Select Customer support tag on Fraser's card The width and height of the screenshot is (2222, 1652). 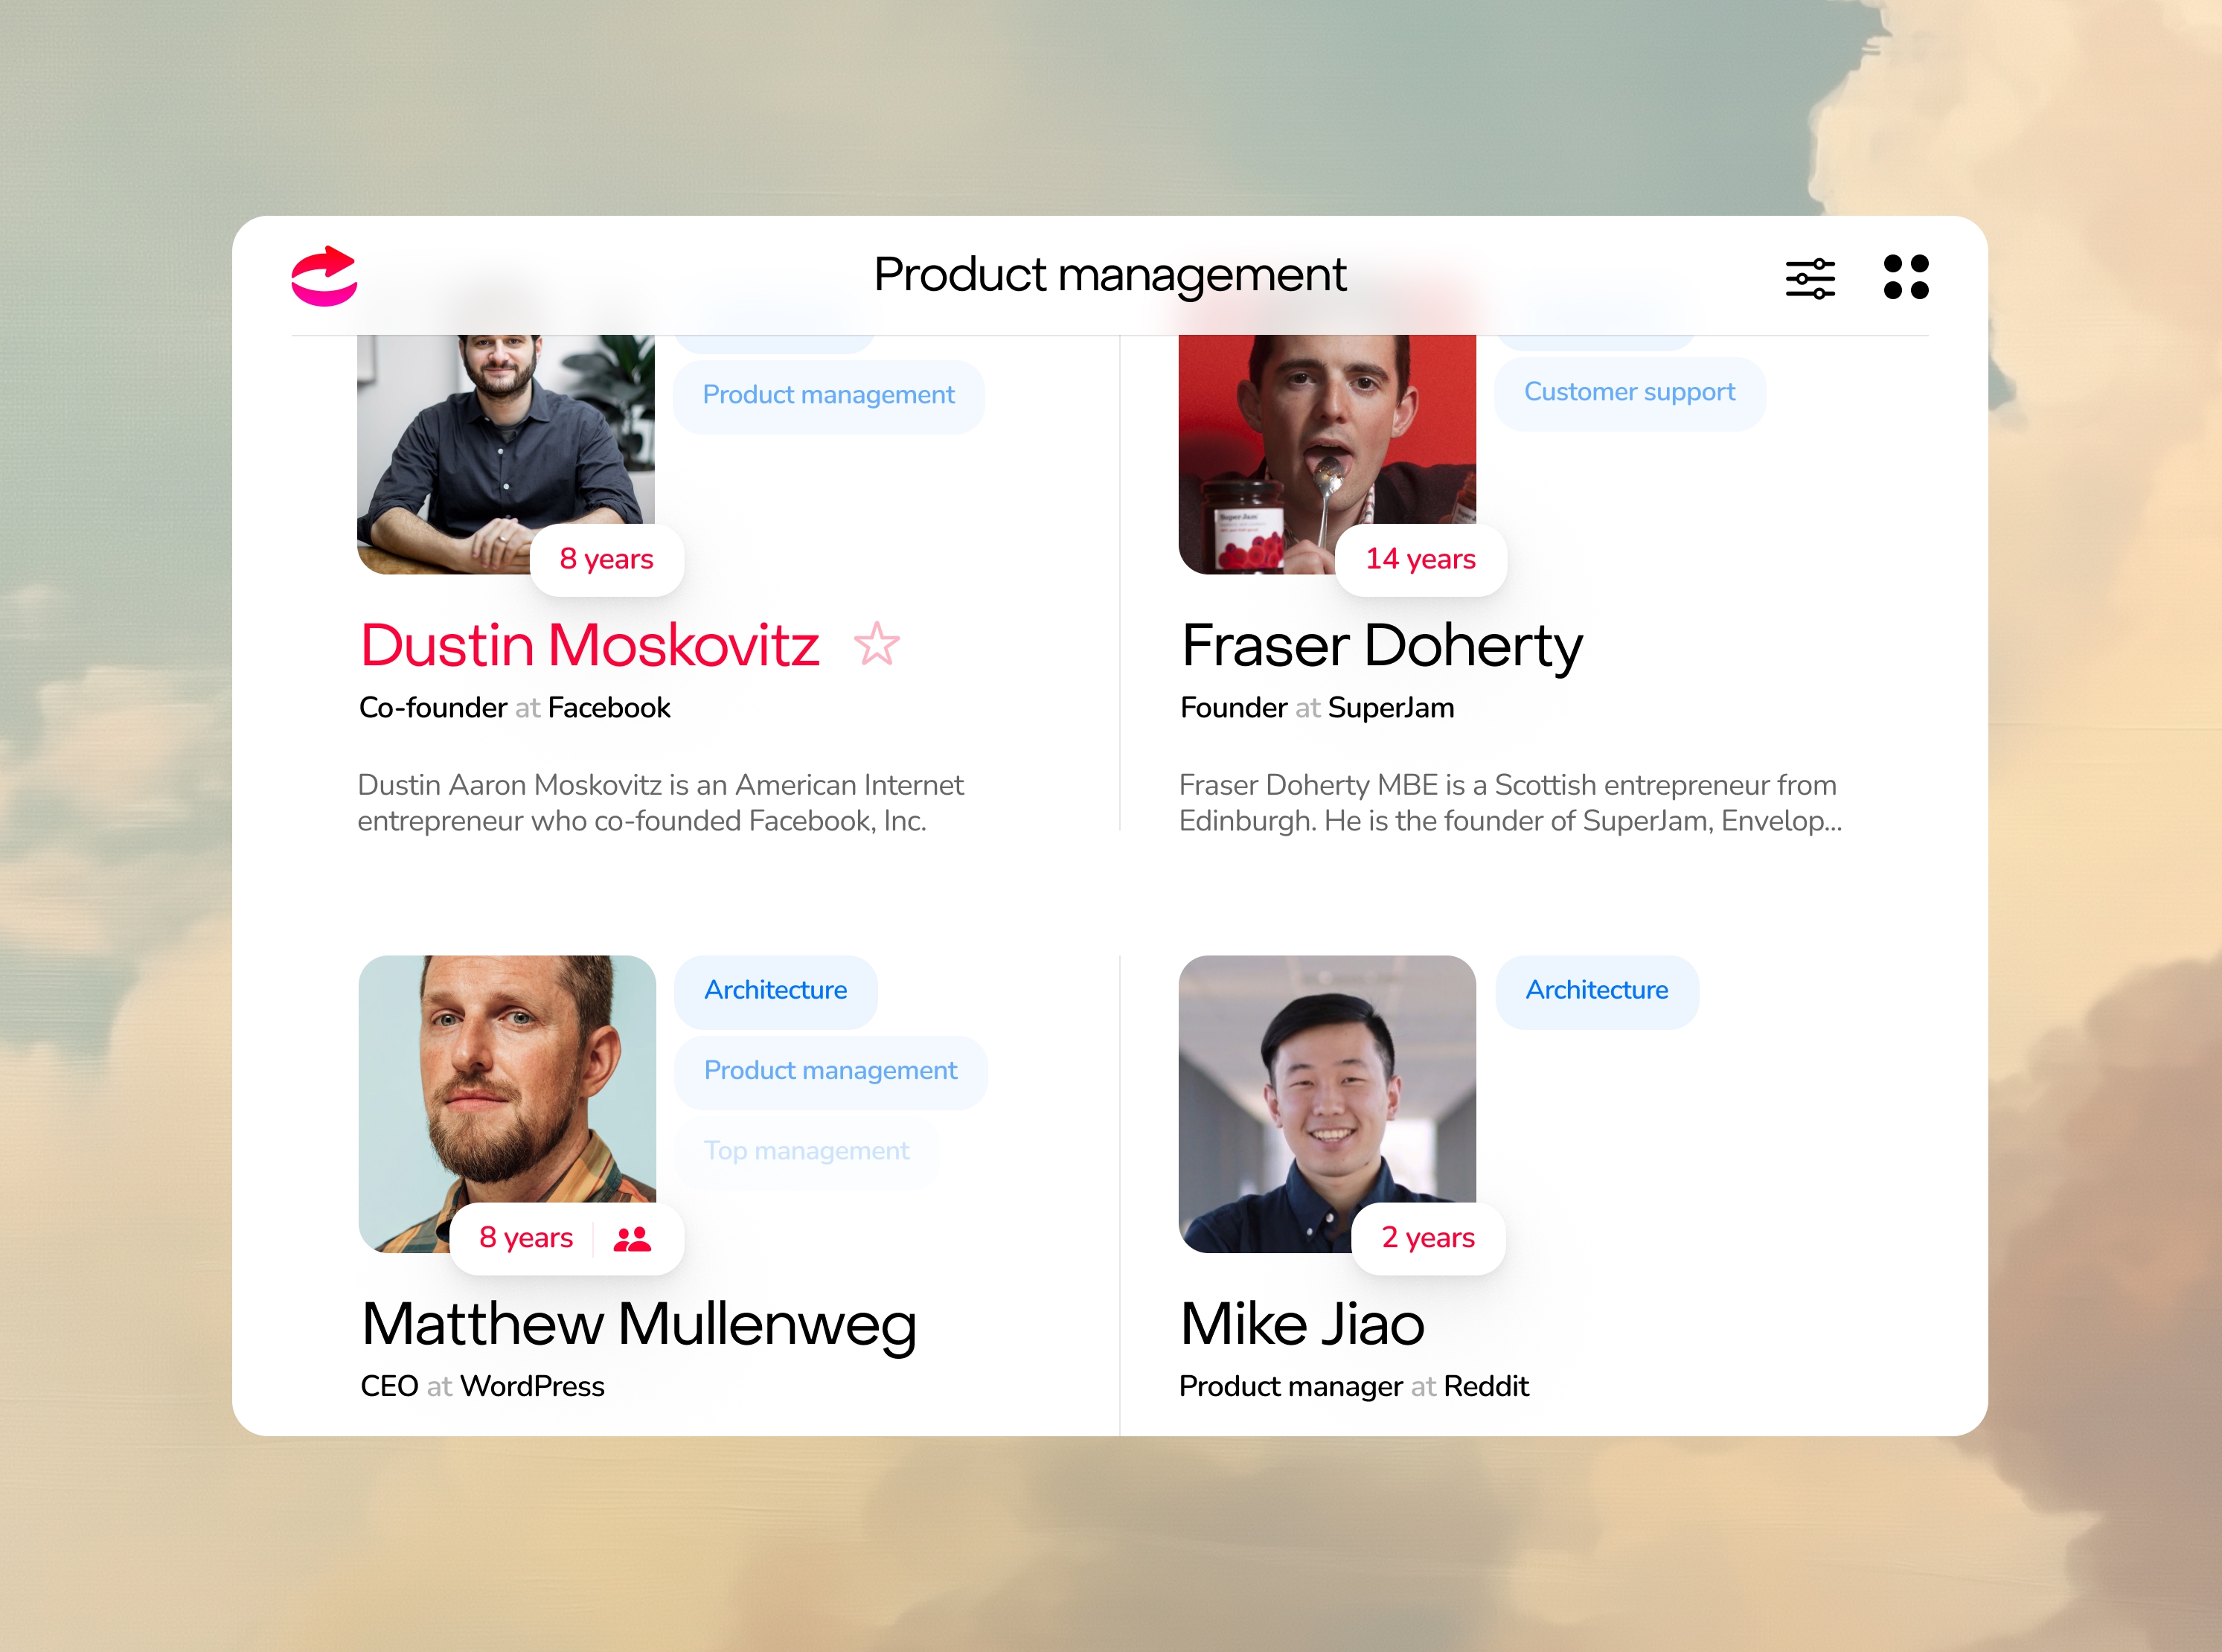[1630, 392]
